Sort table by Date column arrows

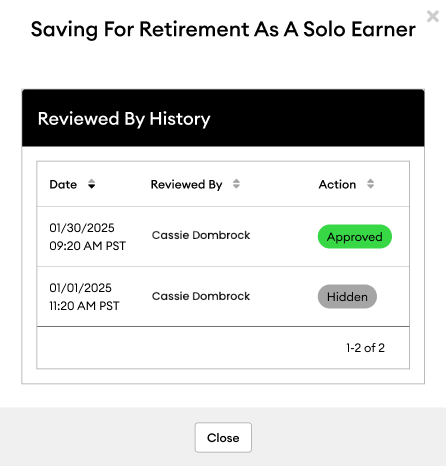click(91, 184)
